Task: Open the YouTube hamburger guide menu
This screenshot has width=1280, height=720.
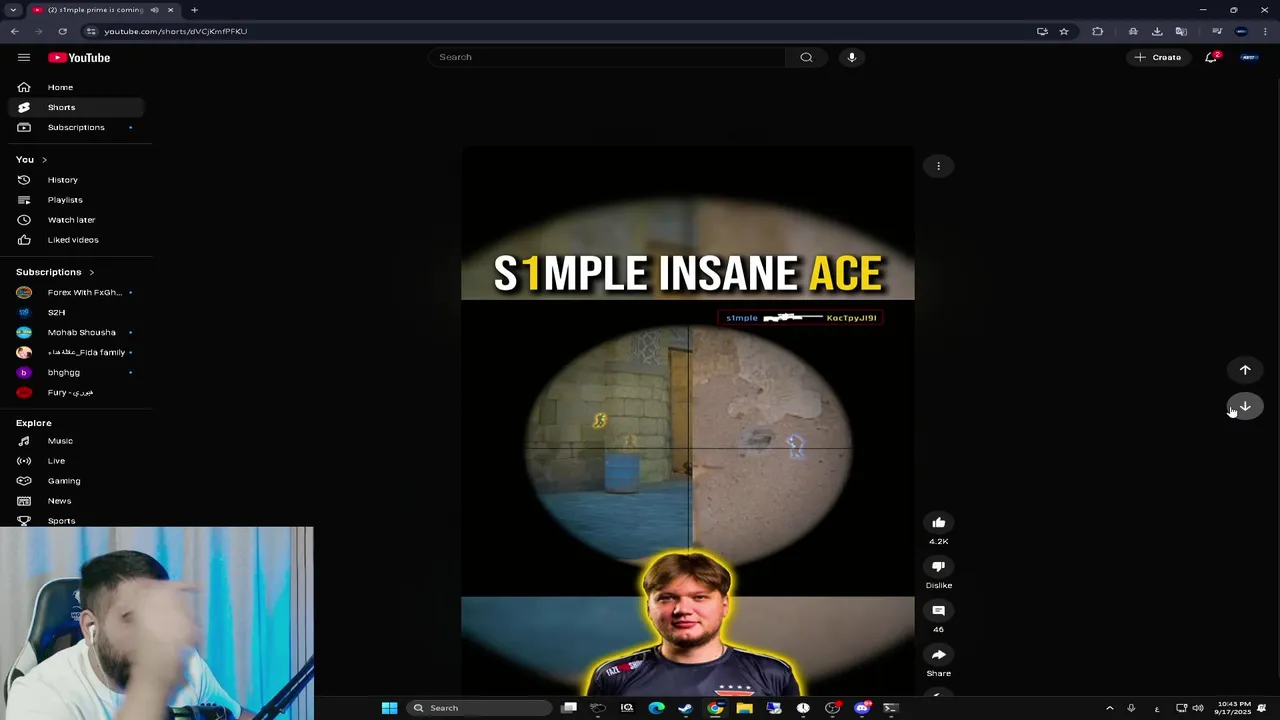Action: (x=24, y=57)
